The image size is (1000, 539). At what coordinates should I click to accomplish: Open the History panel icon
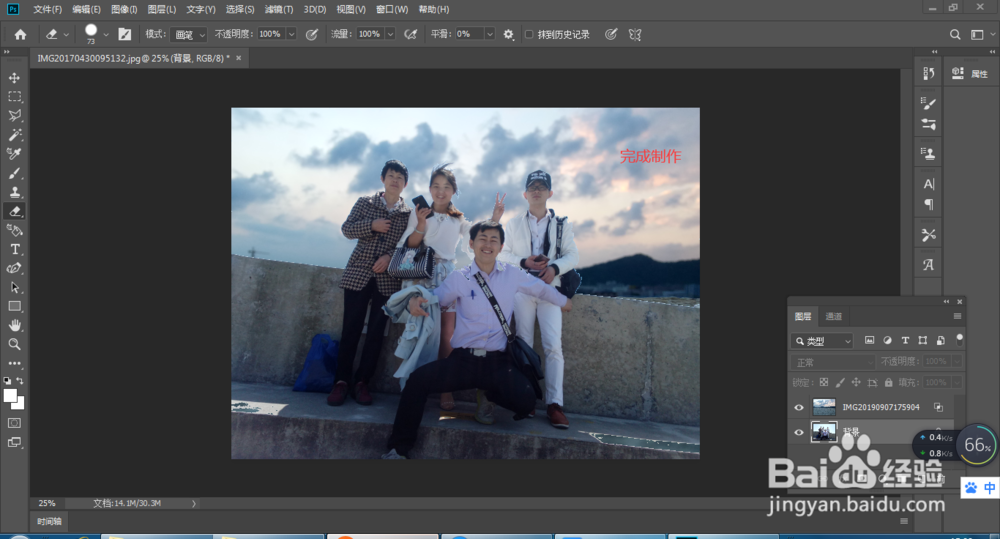click(x=929, y=73)
